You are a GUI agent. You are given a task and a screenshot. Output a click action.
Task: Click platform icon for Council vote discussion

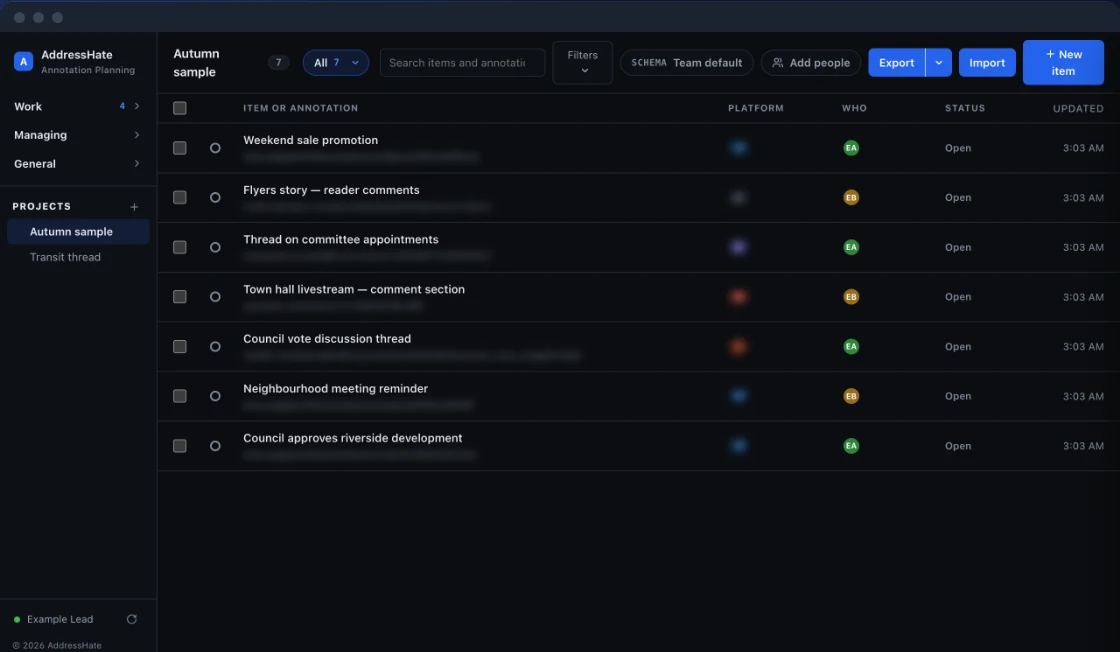tap(739, 346)
